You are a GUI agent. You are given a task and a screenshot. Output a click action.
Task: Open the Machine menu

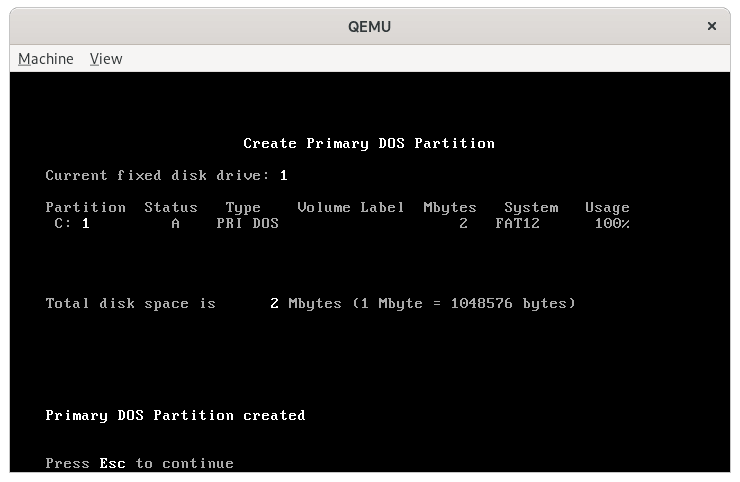pos(46,59)
